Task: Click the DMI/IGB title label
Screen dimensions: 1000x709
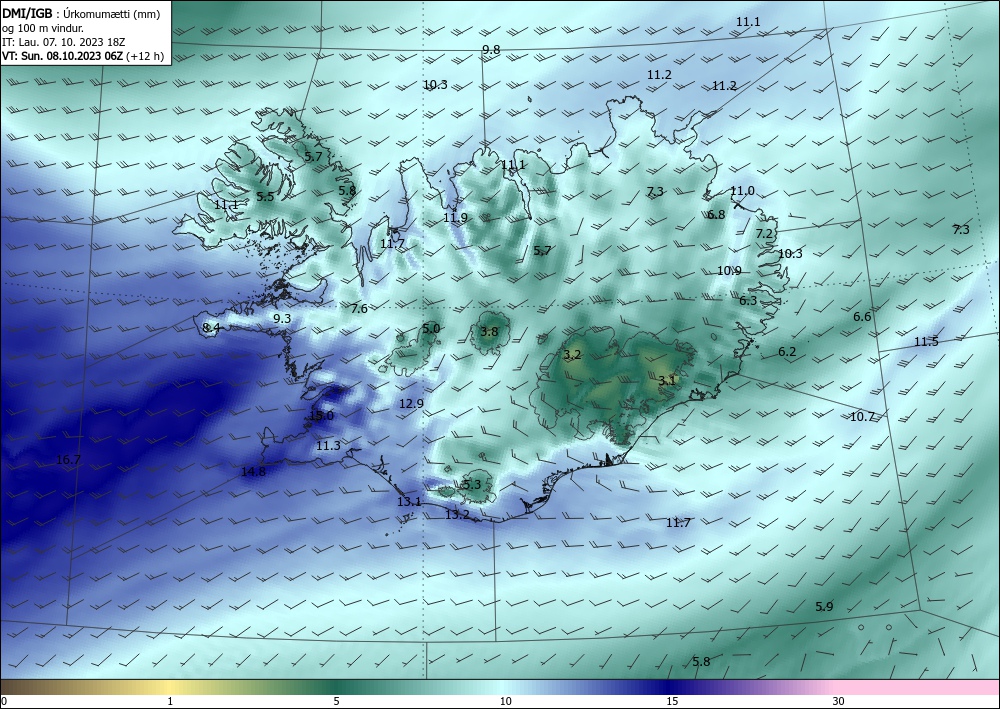Action: pyautogui.click(x=26, y=14)
